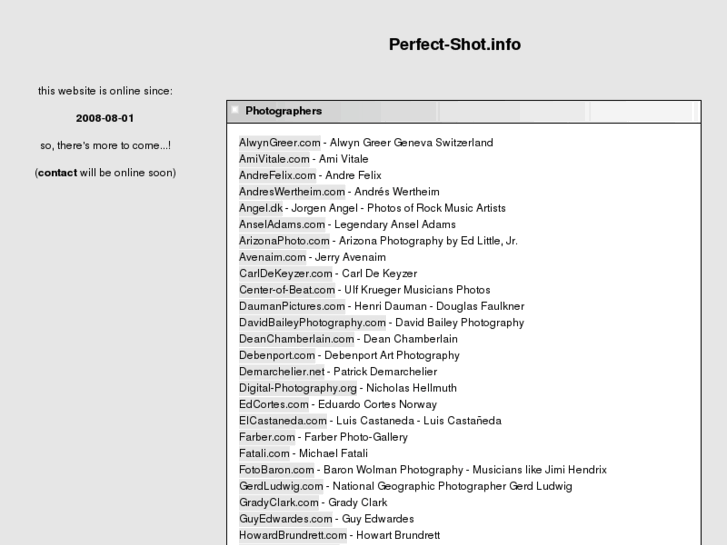Click the FotoBaron.com link
The width and height of the screenshot is (727, 545).
(x=278, y=470)
